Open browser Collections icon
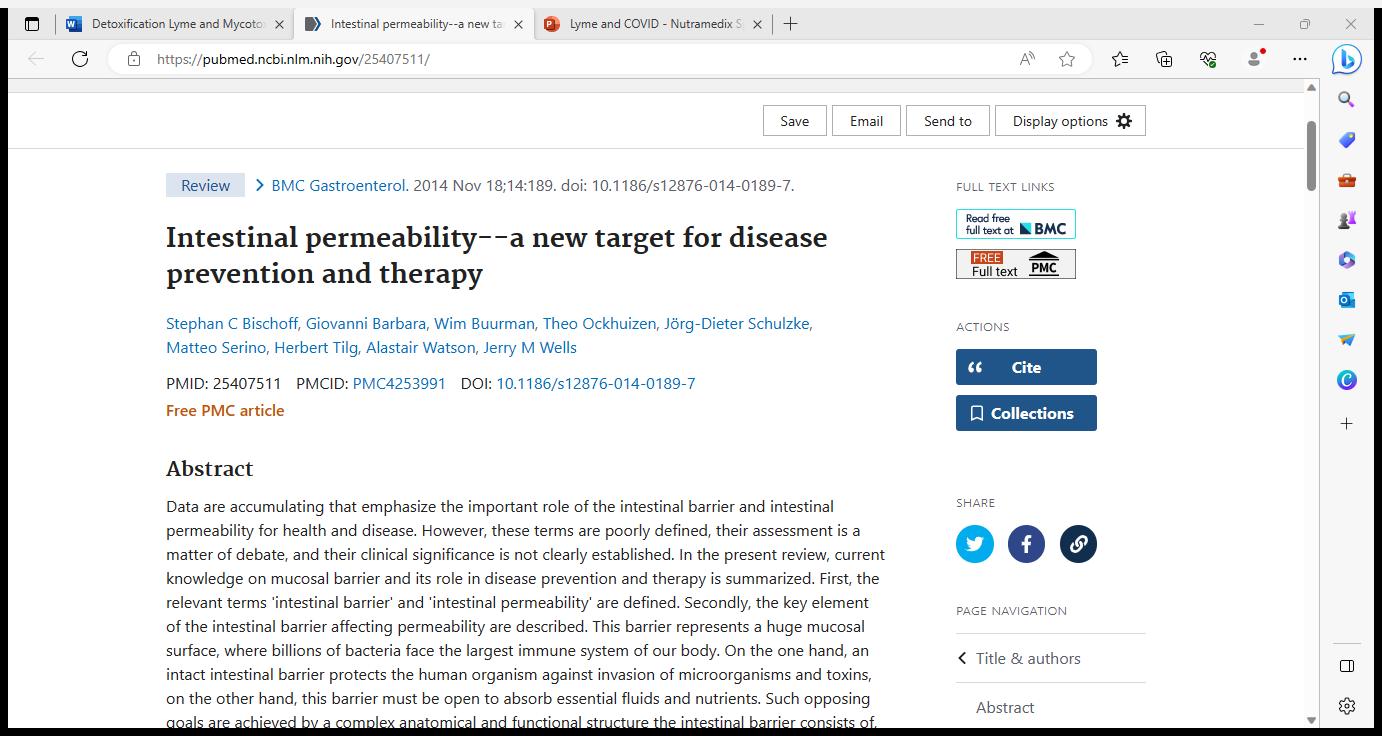Viewport: 1382px width, 736px height. [1164, 59]
